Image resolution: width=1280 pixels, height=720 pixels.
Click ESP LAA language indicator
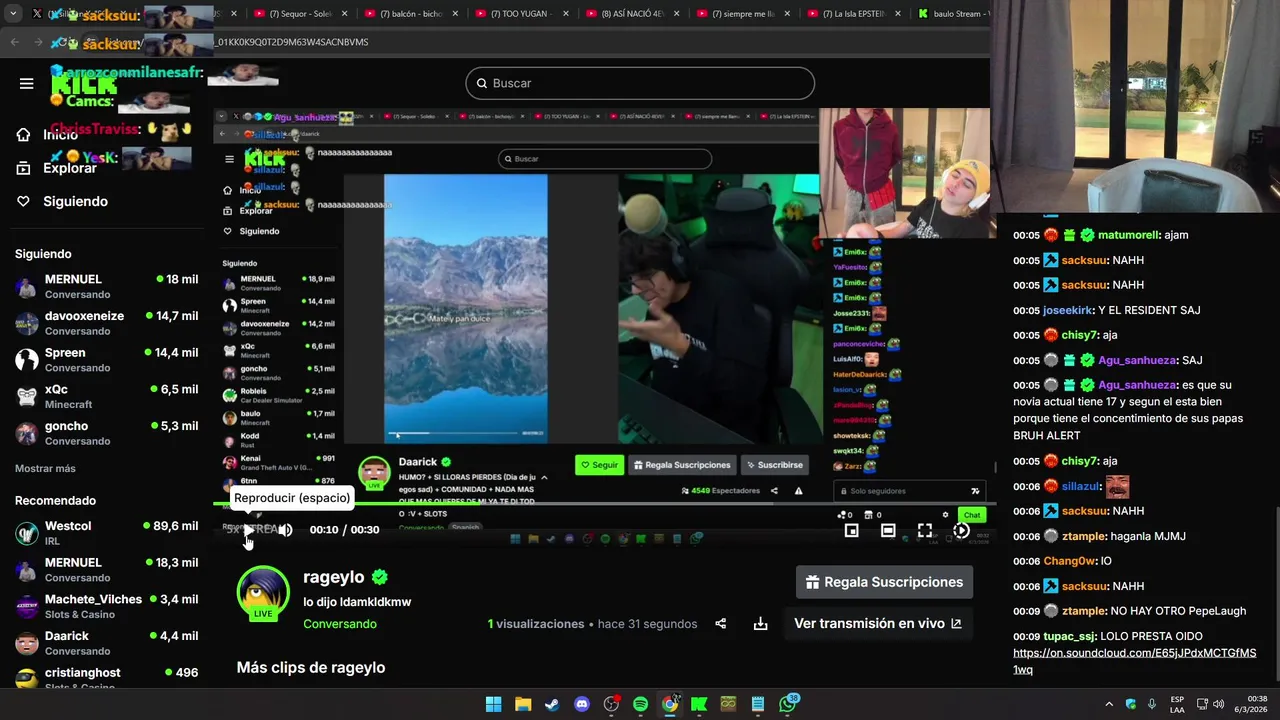(x=1177, y=704)
